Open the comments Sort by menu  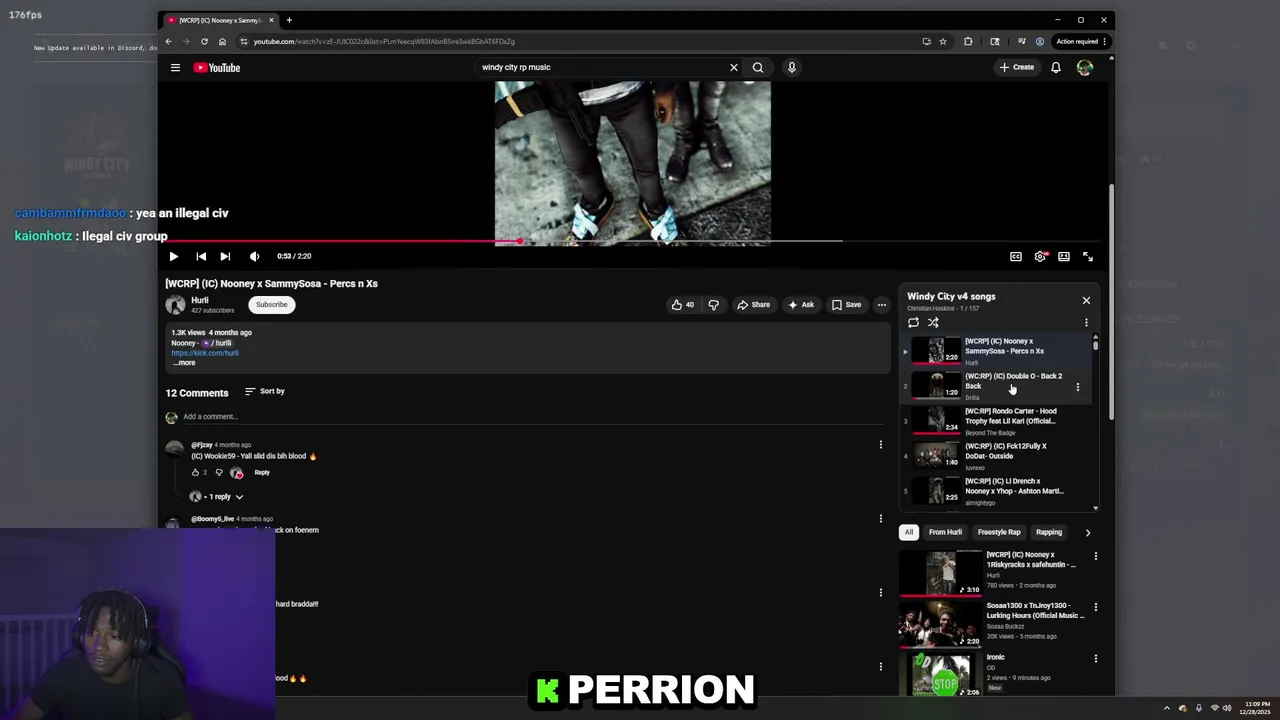click(x=265, y=391)
